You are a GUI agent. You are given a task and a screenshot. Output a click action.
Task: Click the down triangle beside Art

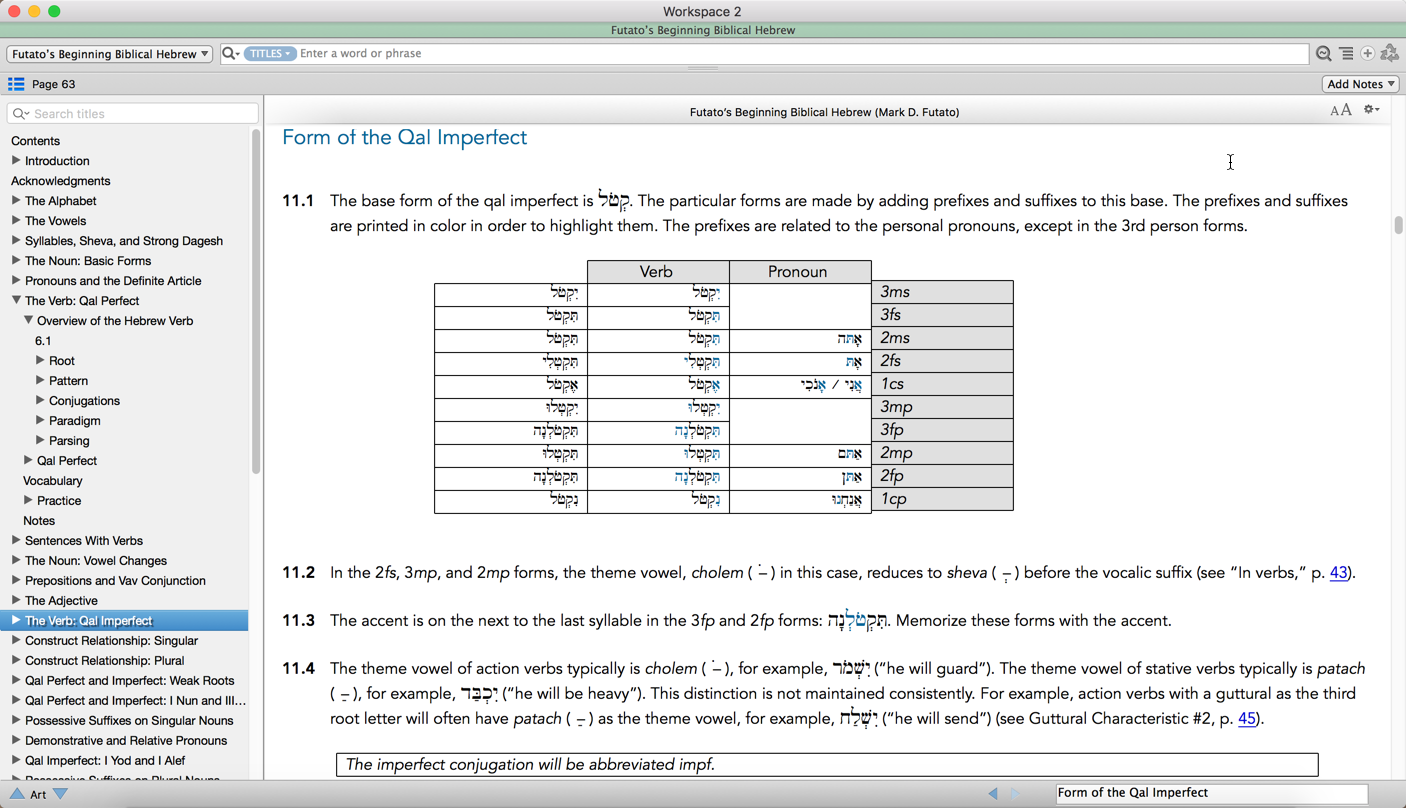click(x=61, y=794)
